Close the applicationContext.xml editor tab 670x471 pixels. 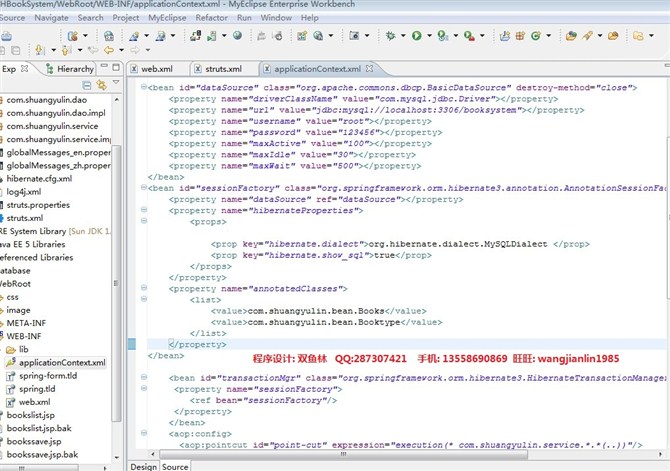coord(370,68)
